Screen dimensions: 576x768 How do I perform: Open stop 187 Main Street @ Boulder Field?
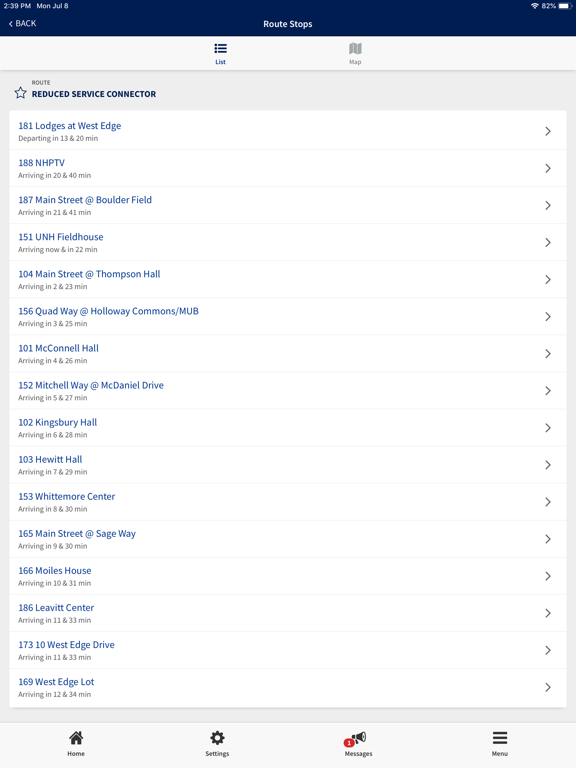(x=288, y=205)
